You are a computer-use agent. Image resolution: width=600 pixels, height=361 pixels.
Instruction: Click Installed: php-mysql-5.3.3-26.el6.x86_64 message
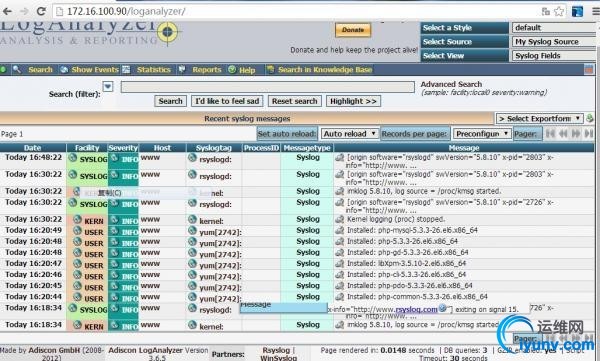(x=412, y=230)
